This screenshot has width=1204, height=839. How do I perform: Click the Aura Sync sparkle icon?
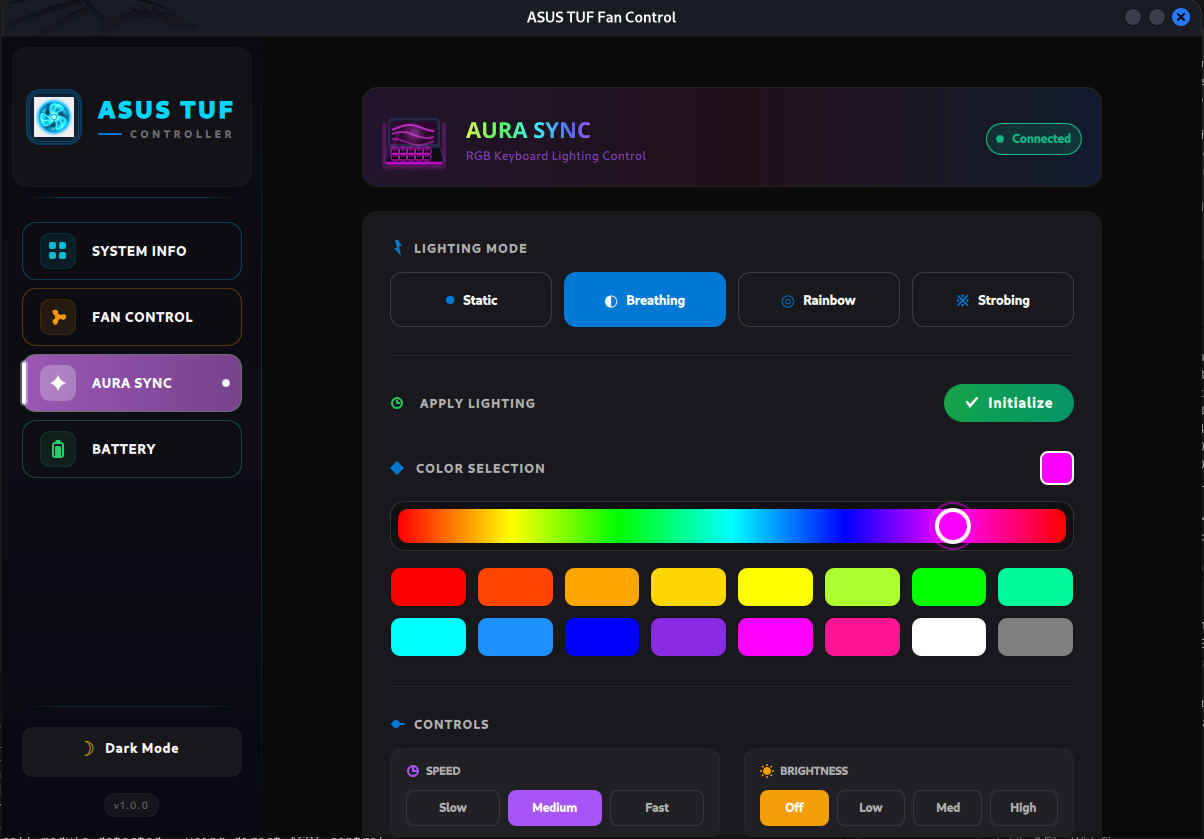point(58,383)
